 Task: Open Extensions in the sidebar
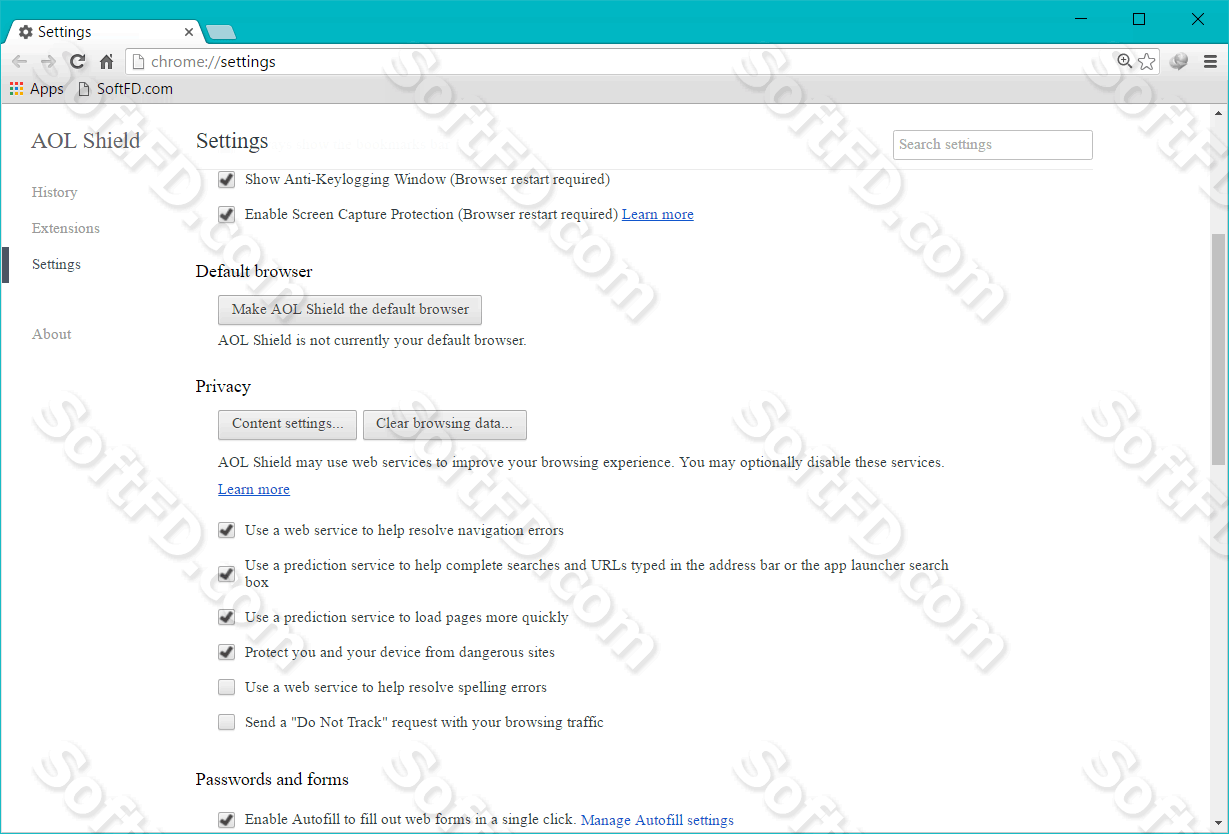coord(66,228)
